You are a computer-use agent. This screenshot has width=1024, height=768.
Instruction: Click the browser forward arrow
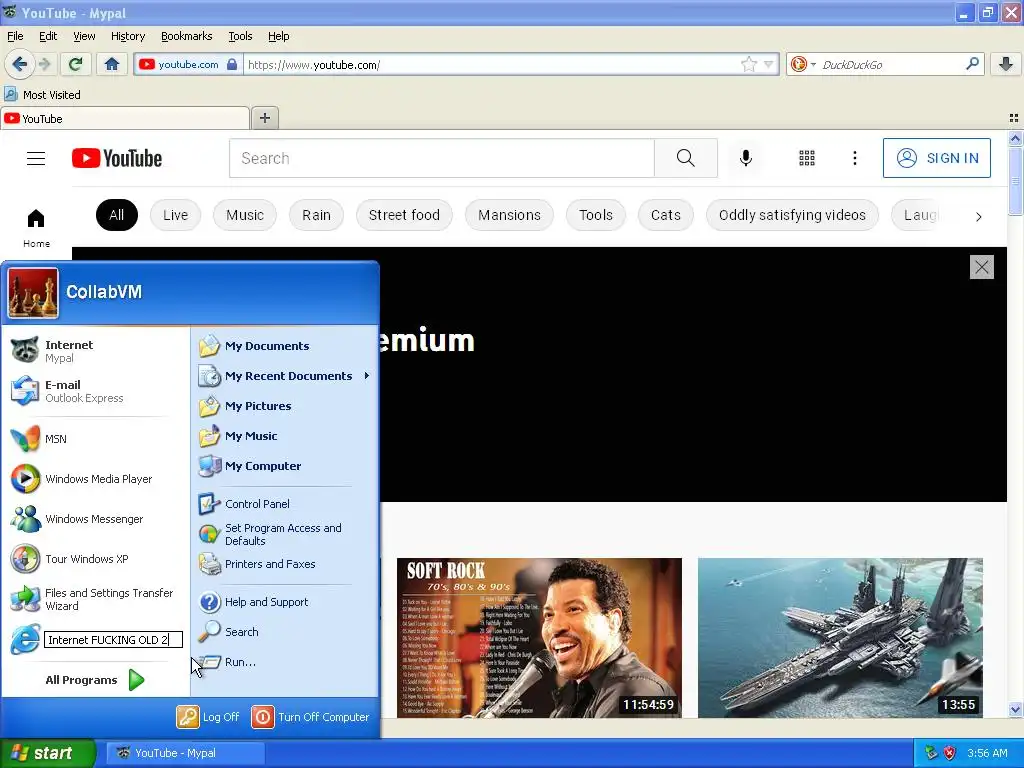click(x=44, y=64)
